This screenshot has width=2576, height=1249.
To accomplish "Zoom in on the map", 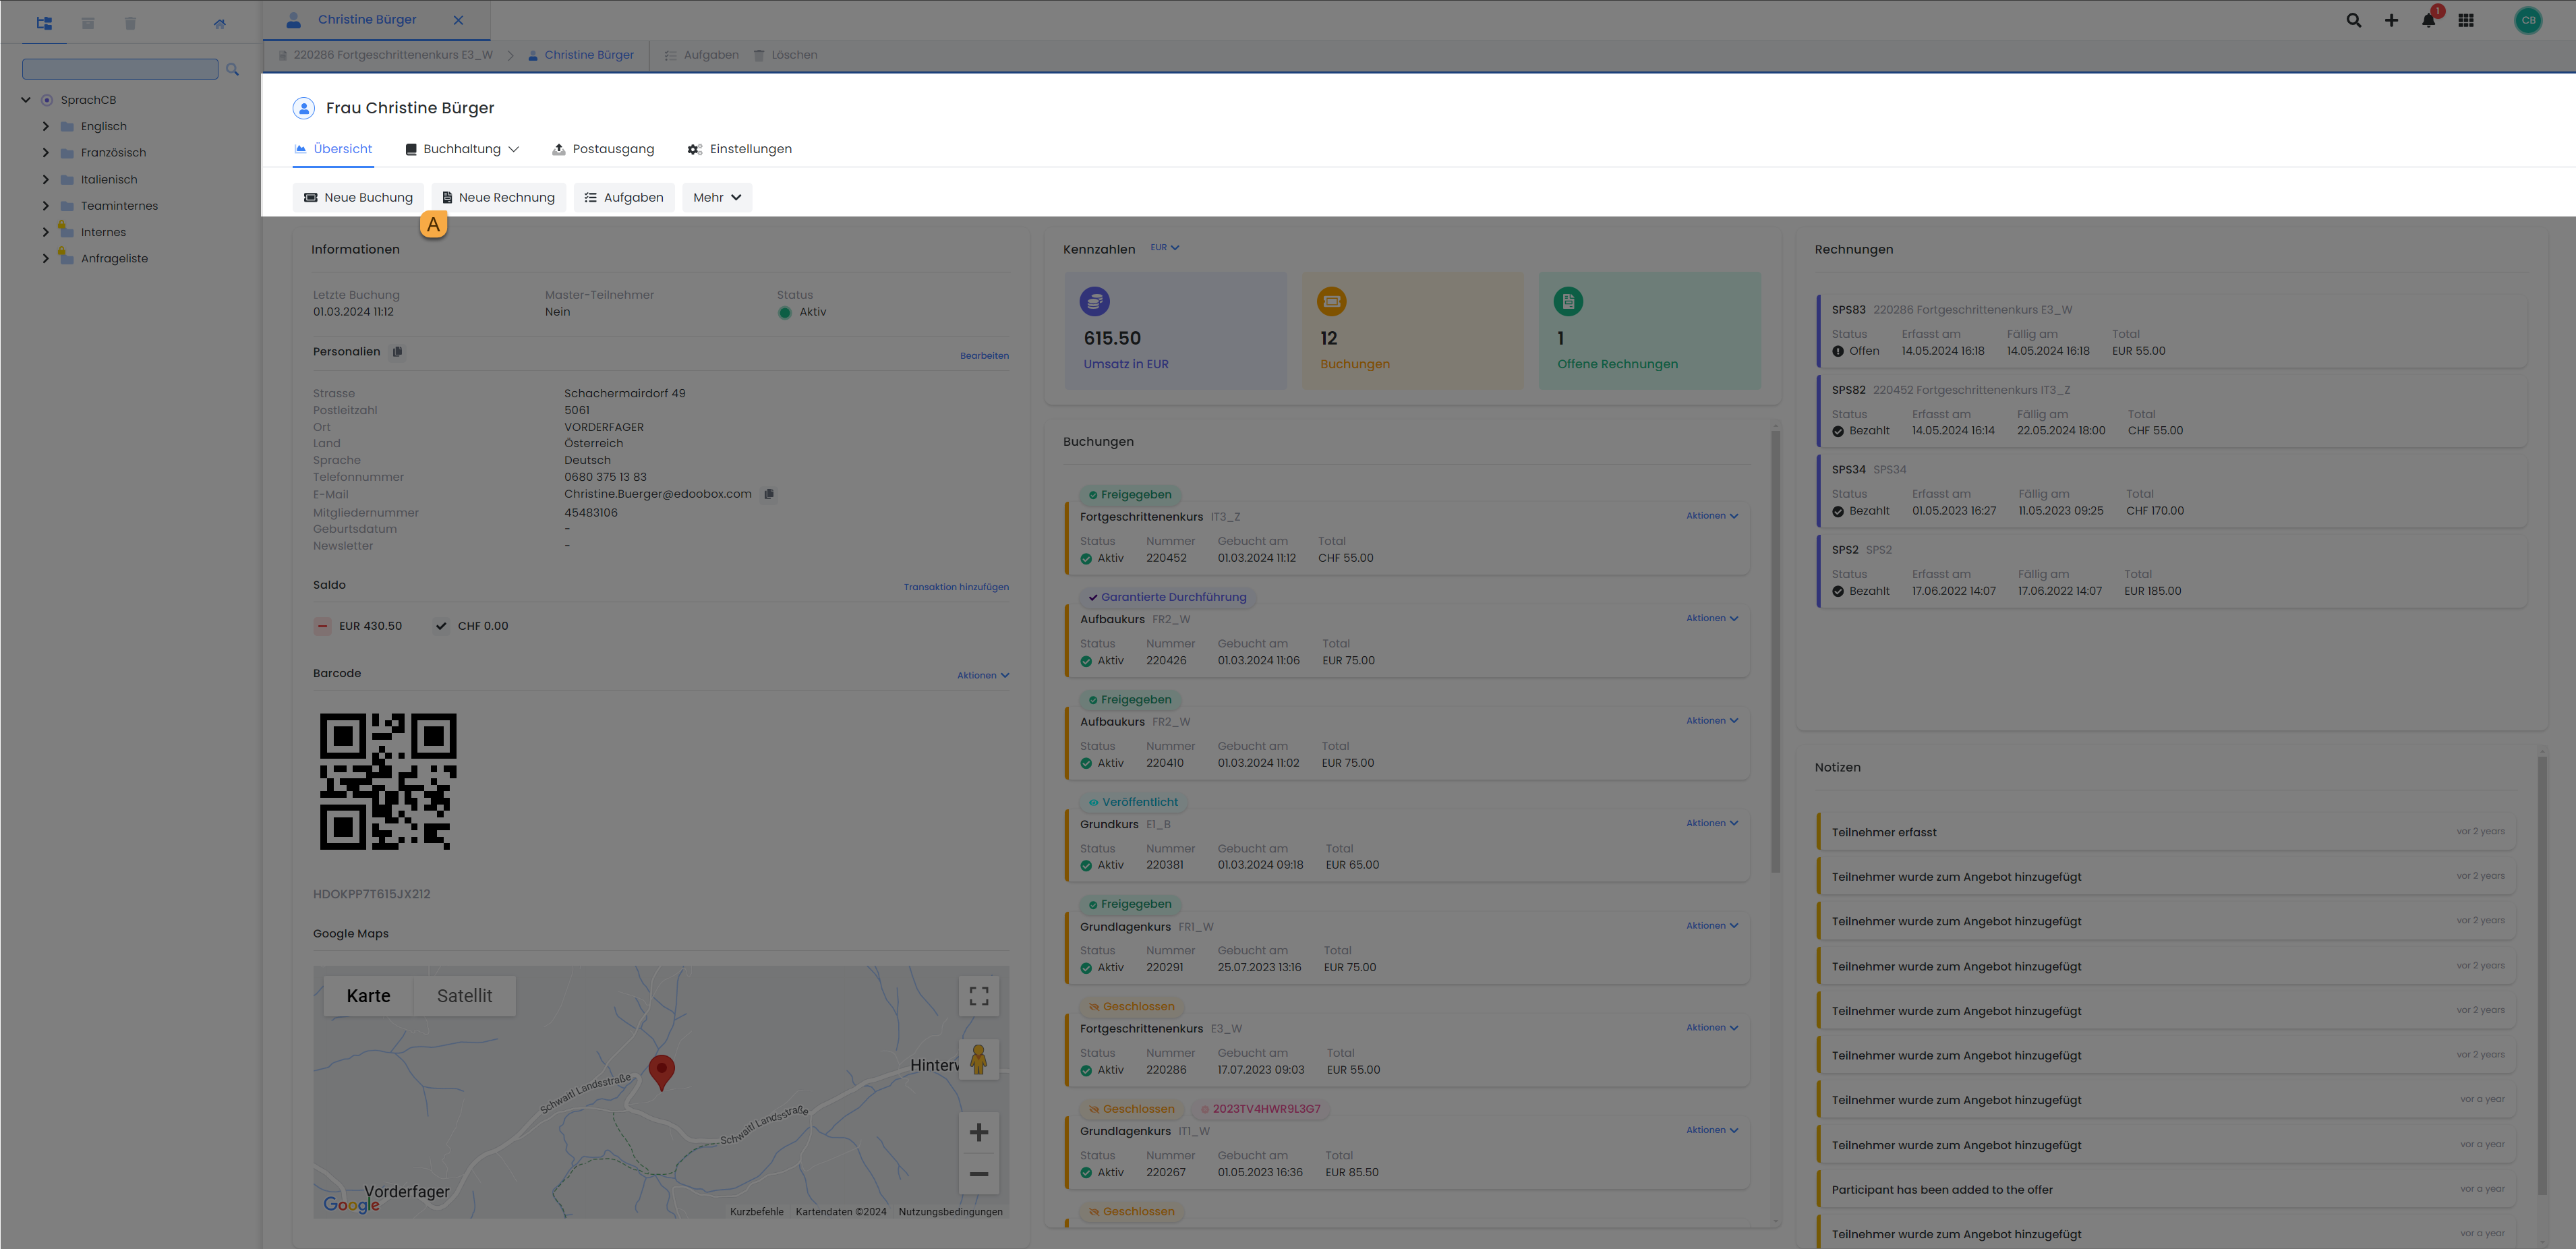I will (978, 1132).
